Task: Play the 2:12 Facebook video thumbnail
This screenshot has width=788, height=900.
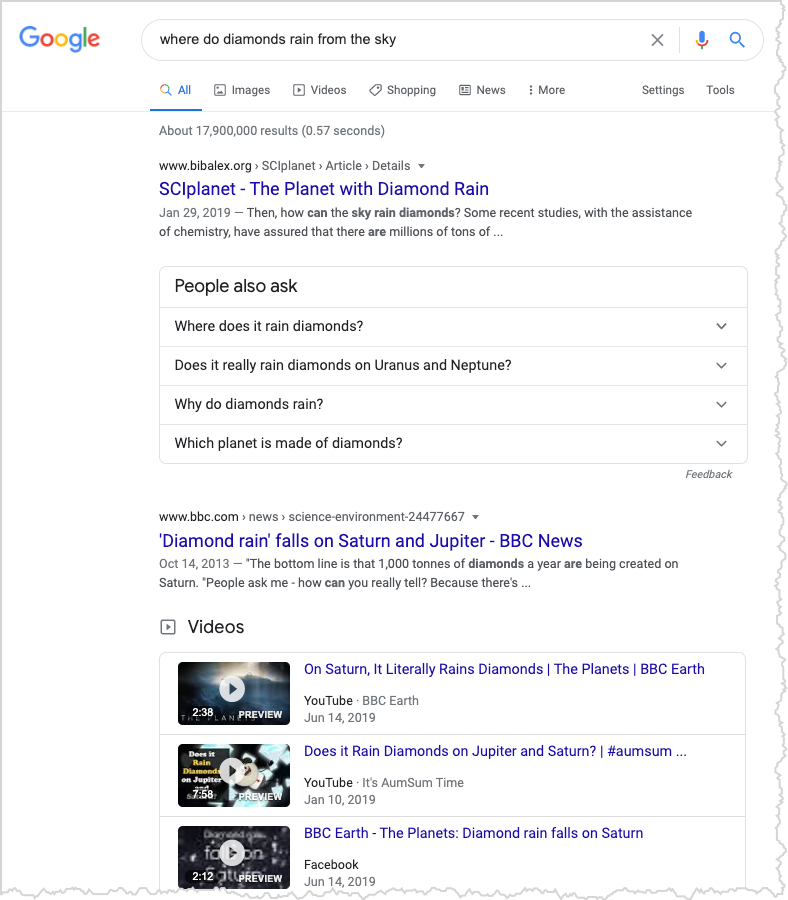Action: (234, 857)
